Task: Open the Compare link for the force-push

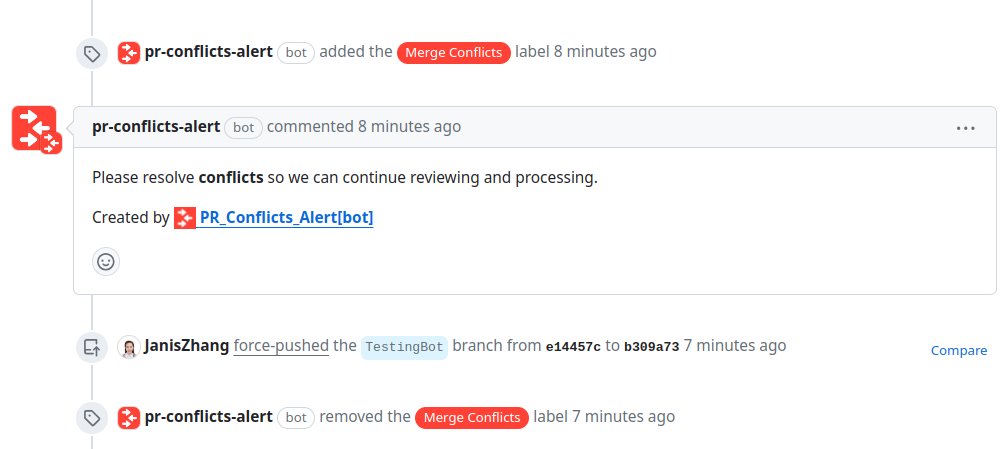Action: (958, 350)
